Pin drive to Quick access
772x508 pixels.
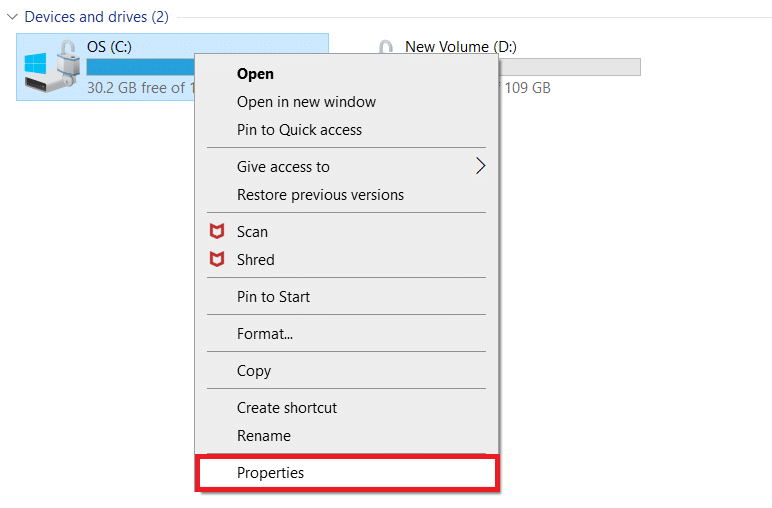click(299, 130)
